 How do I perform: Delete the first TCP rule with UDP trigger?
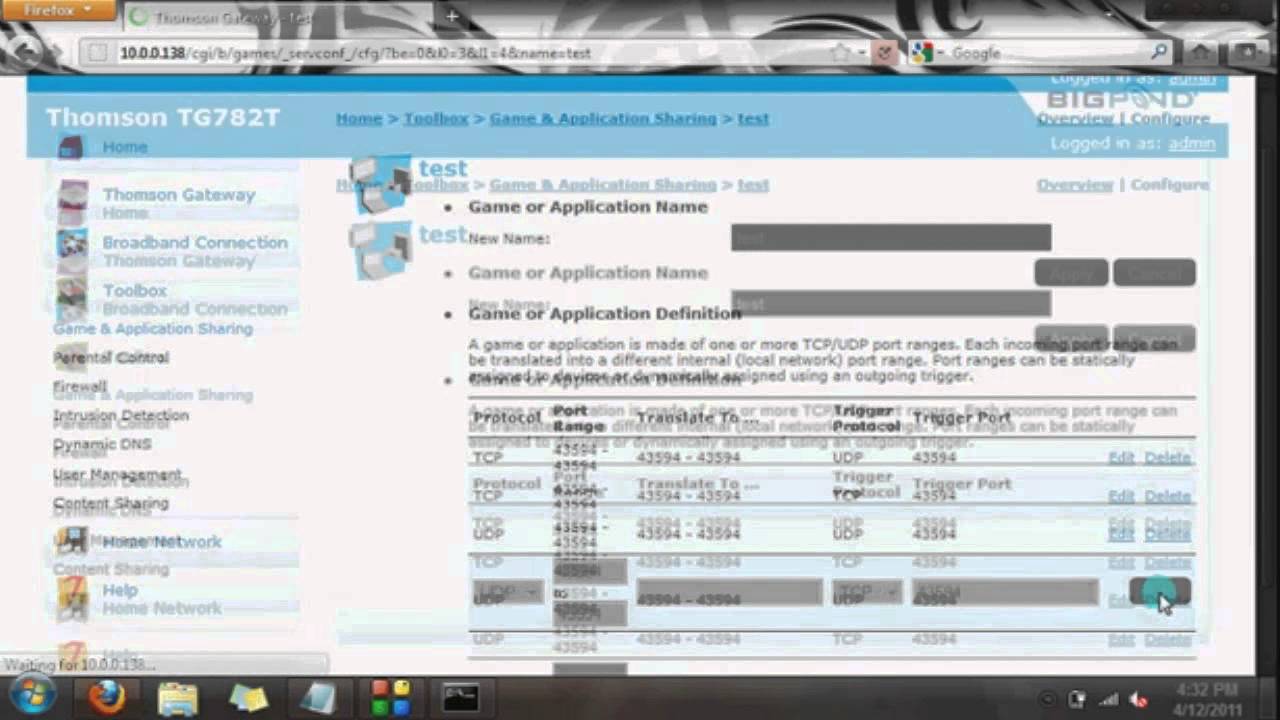(x=1168, y=458)
